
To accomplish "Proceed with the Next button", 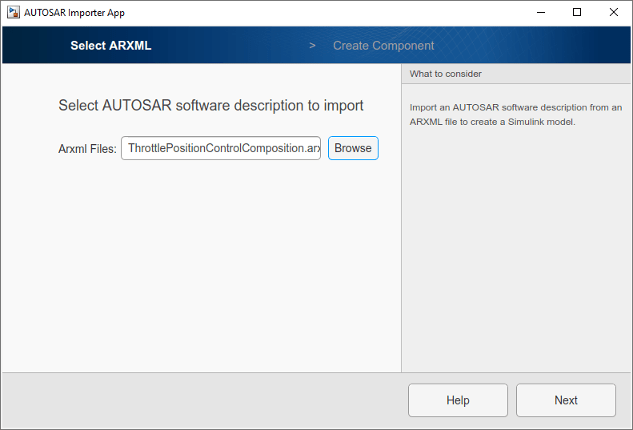I will click(x=566, y=400).
